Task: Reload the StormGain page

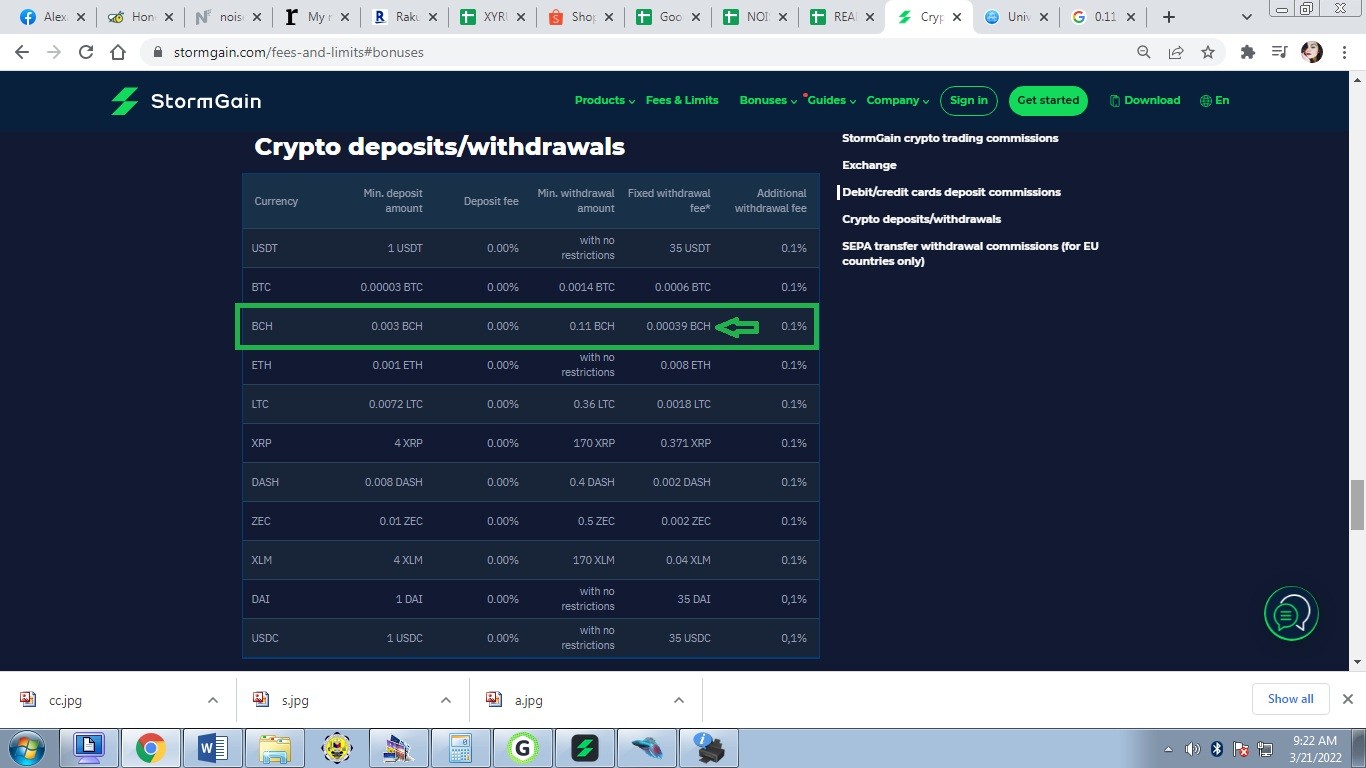Action: 86,52
